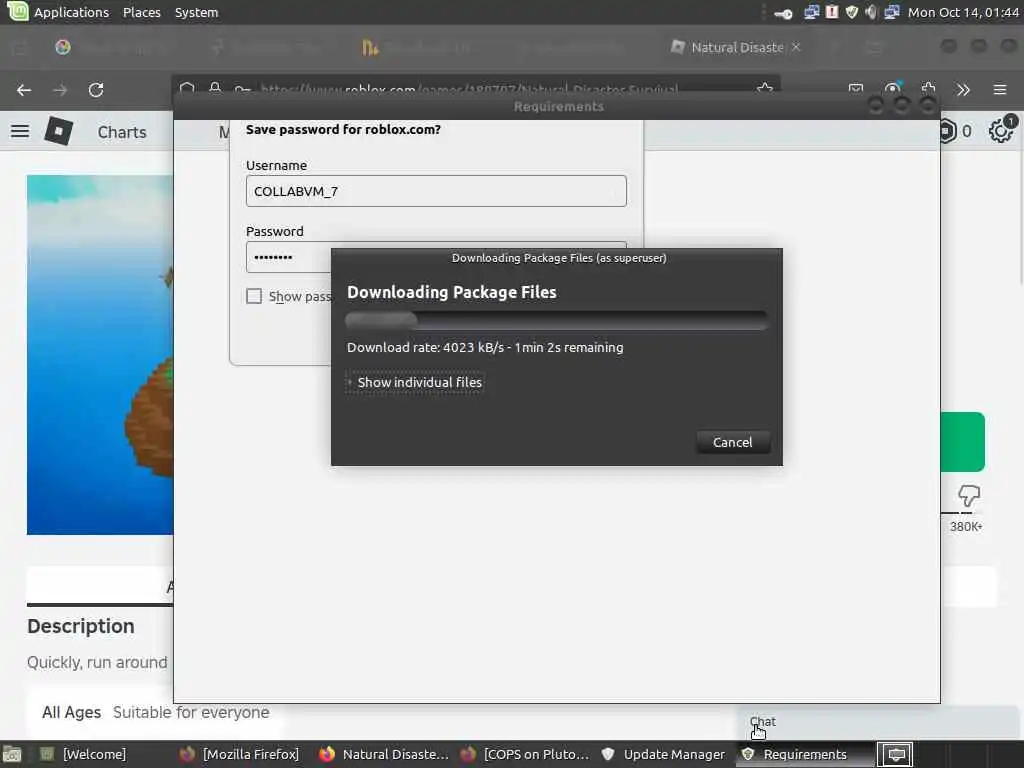Expand Show individual files
Image resolution: width=1024 pixels, height=768 pixels.
(416, 382)
